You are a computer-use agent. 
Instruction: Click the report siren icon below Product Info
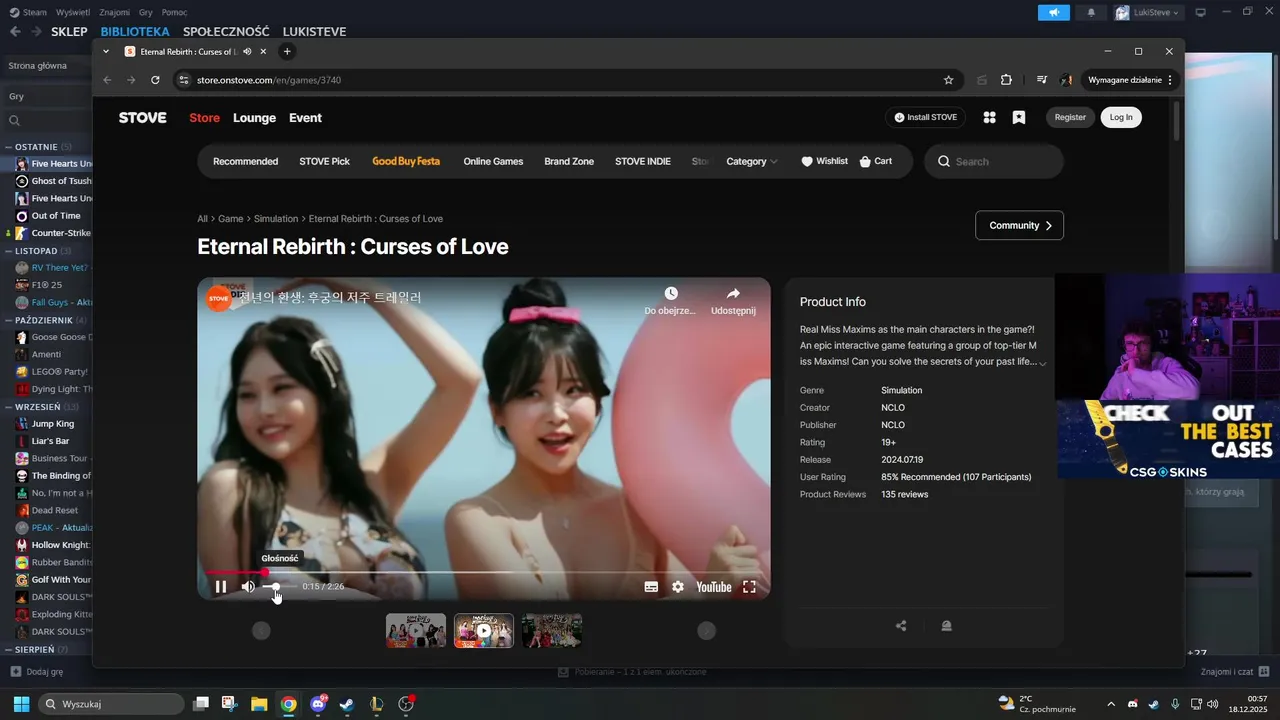946,626
